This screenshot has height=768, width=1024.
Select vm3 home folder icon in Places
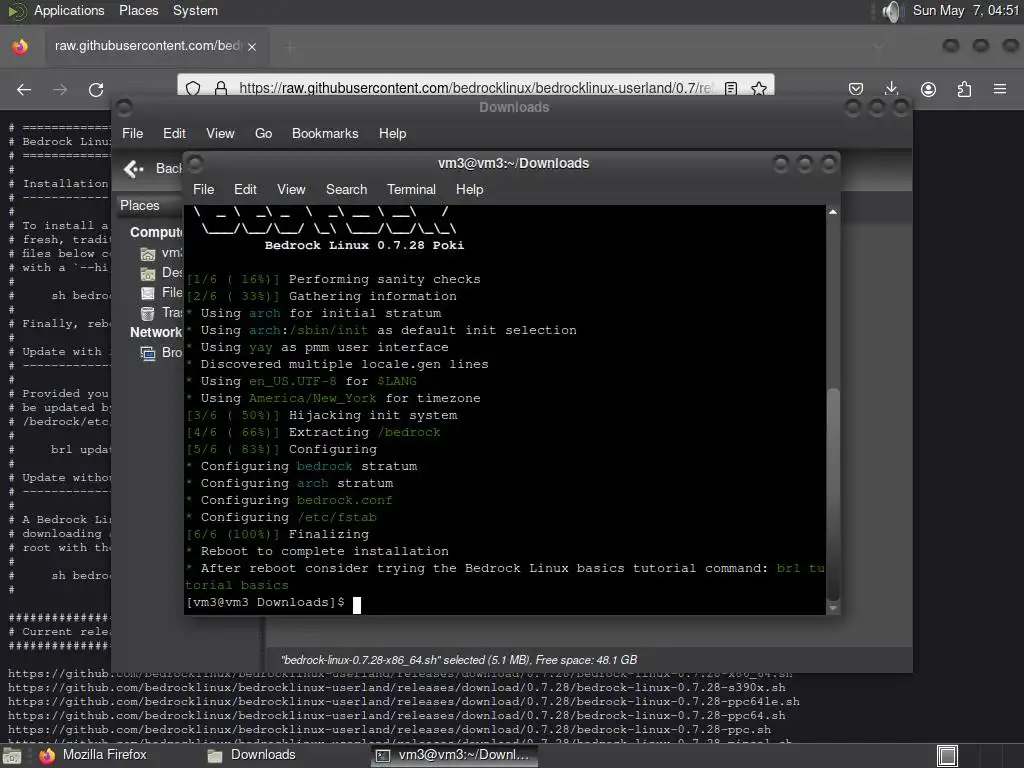pyautogui.click(x=148, y=253)
